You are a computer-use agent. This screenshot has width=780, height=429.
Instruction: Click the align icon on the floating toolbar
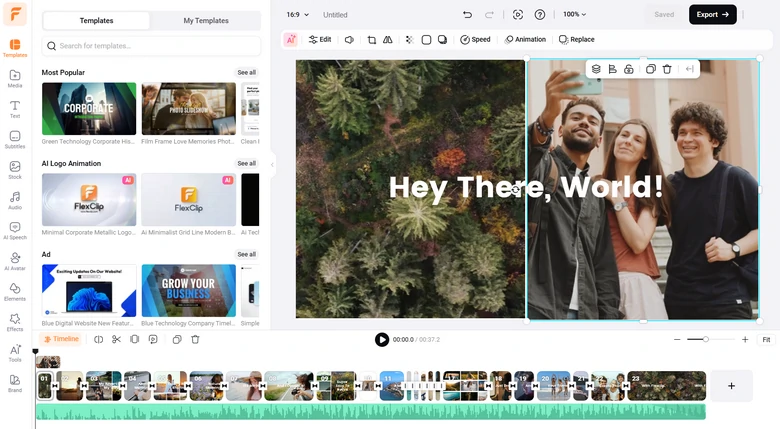pos(612,69)
